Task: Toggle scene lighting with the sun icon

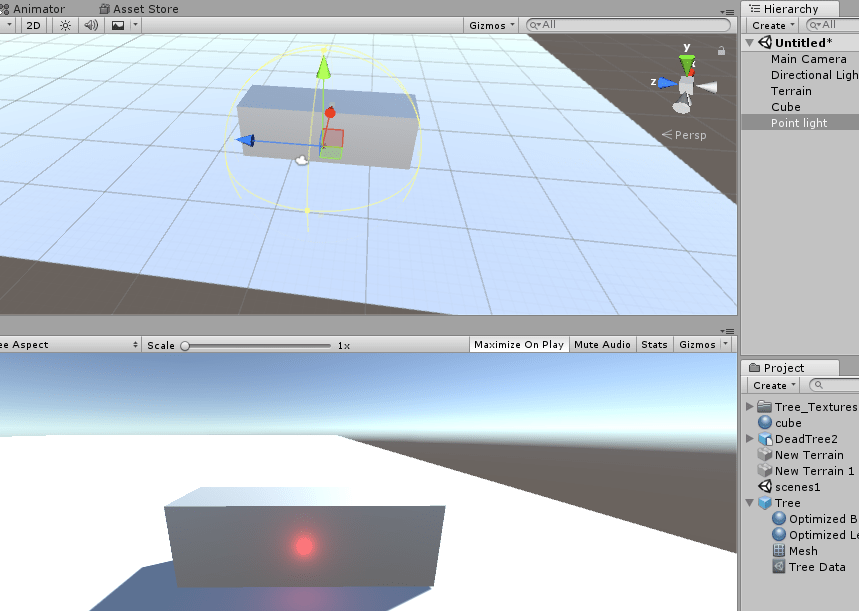Action: point(64,25)
